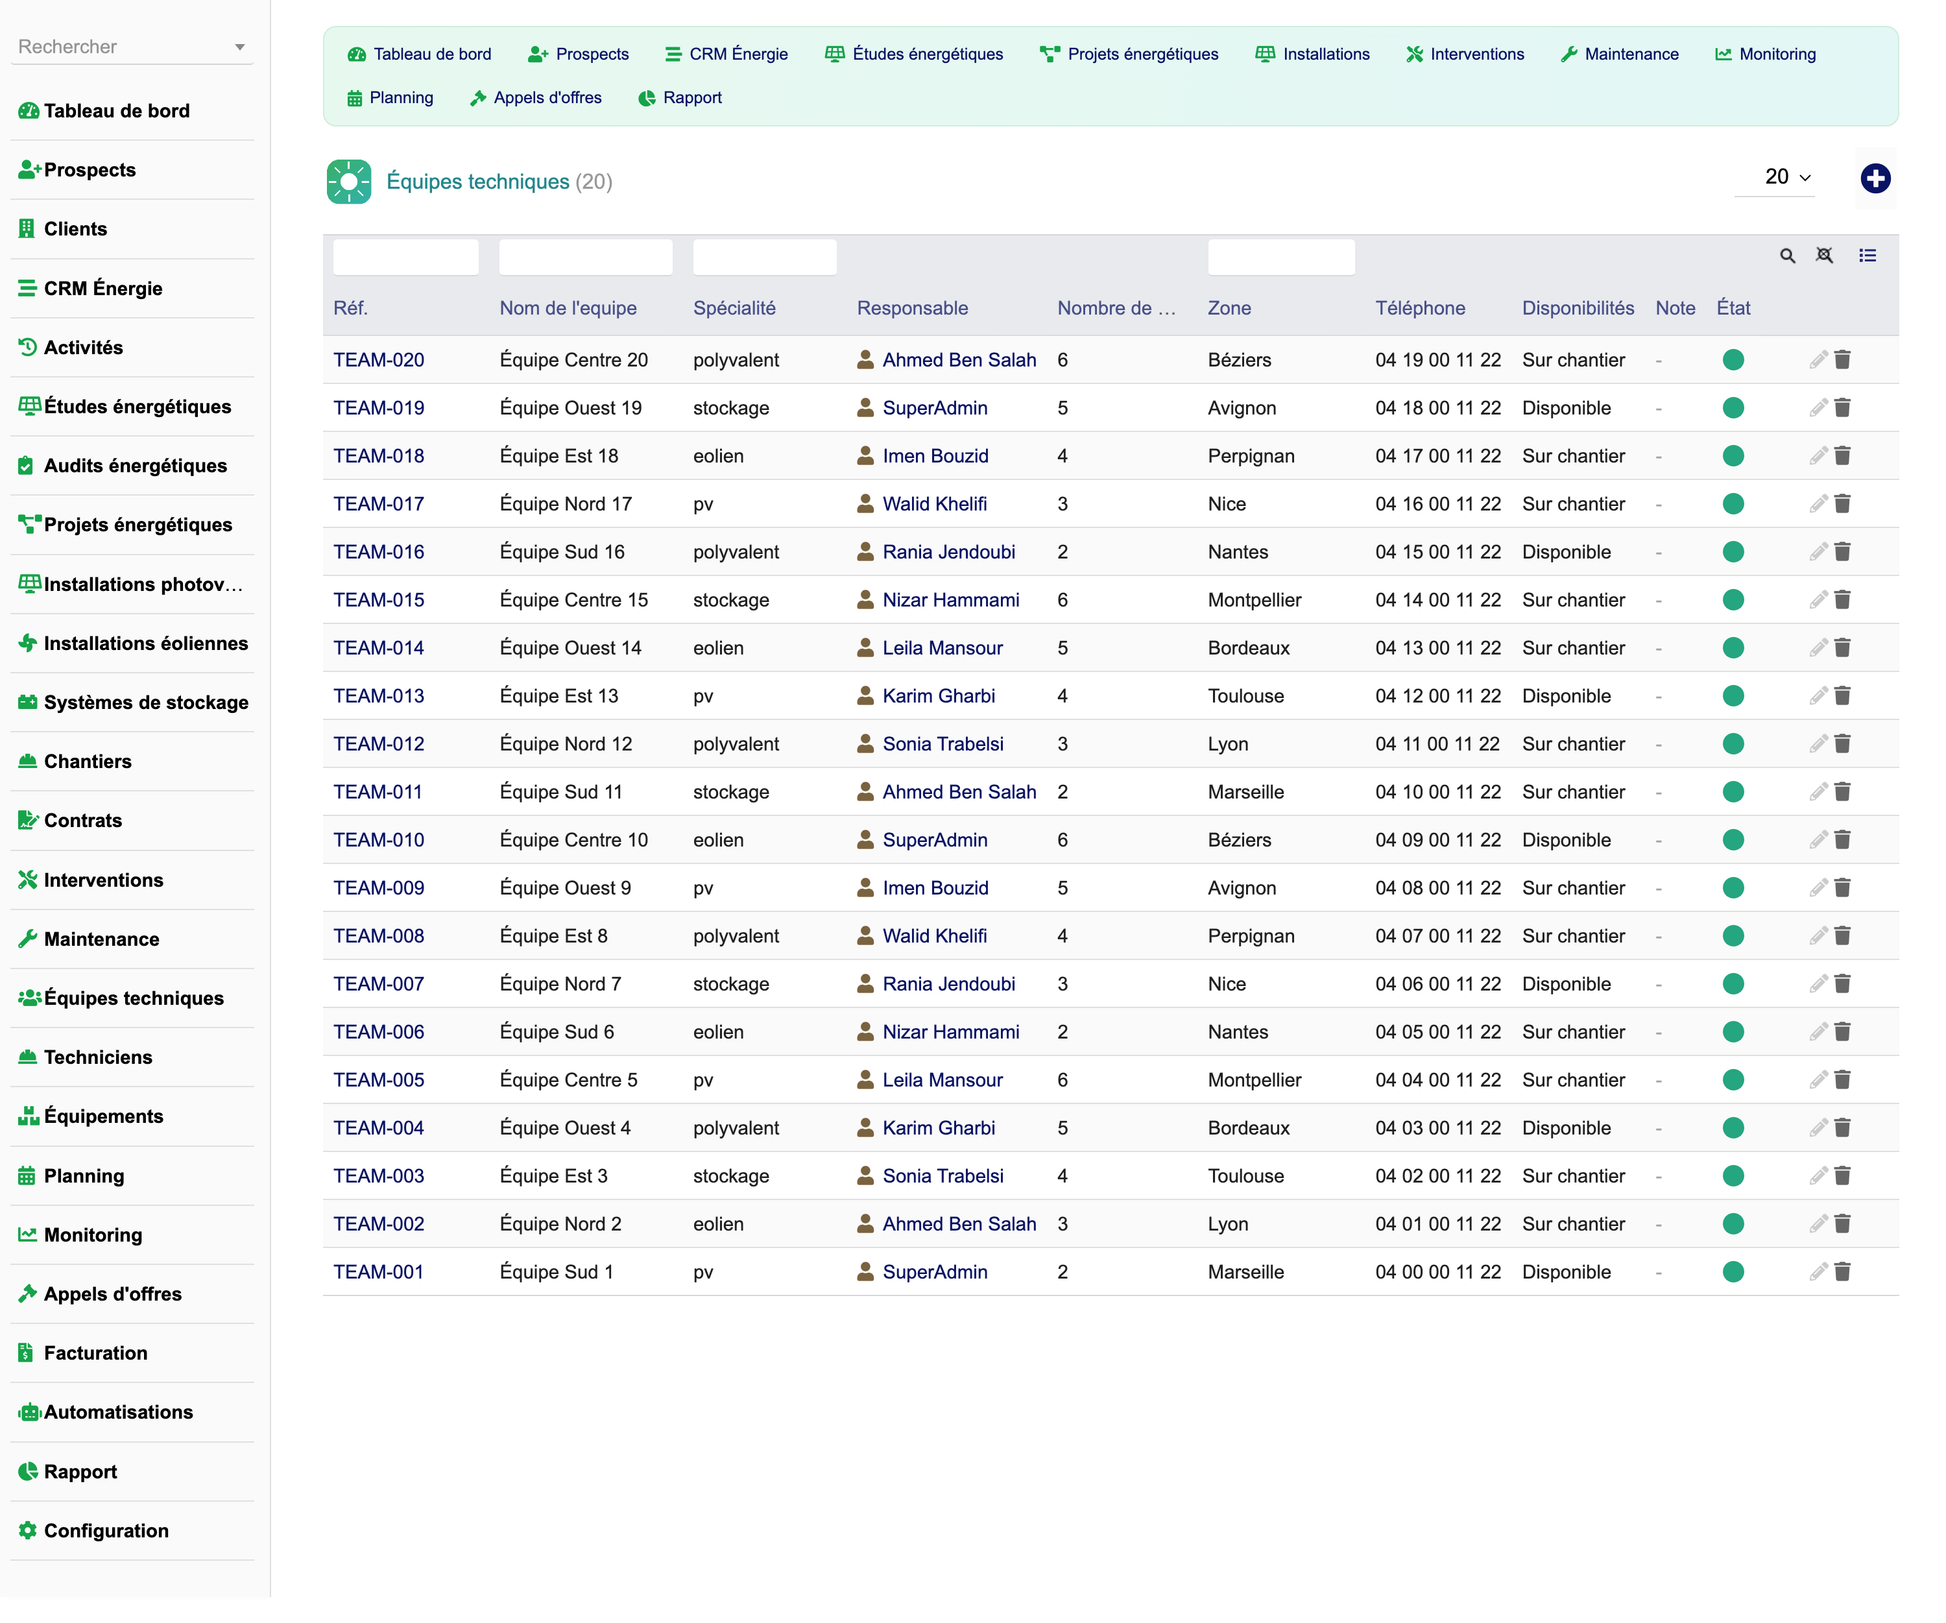This screenshot has height=1623, width=1946.
Task: Edit TEAM-020 with the pencil icon
Action: (x=1818, y=360)
